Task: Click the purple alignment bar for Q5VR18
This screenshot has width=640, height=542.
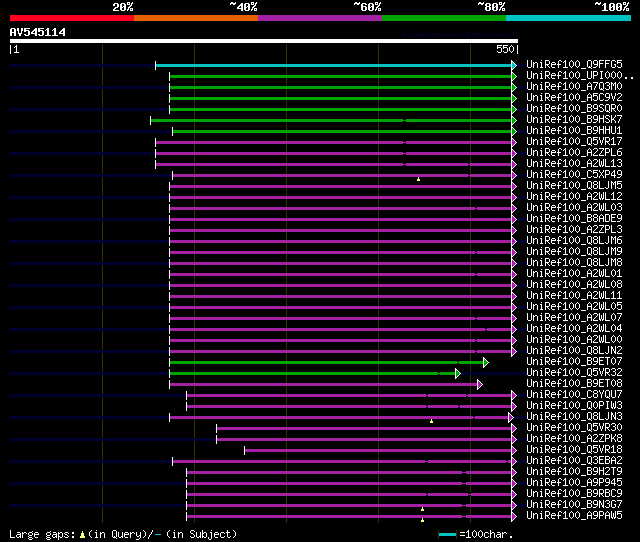Action: point(378,451)
